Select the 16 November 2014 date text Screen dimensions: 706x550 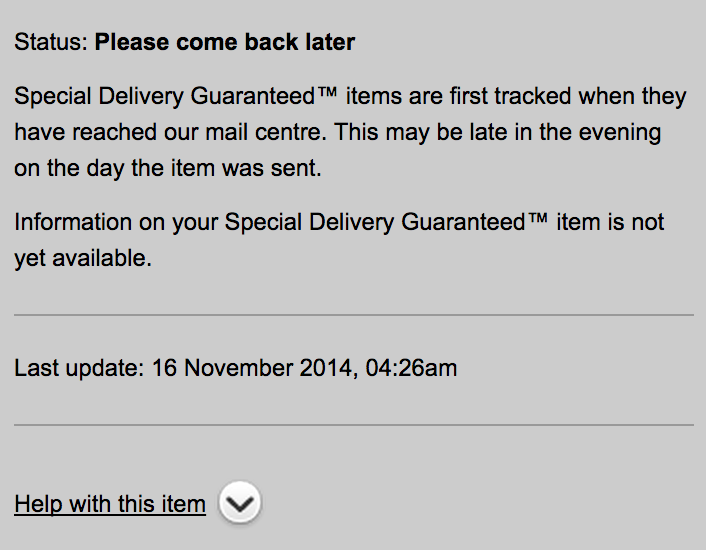[x=252, y=368]
